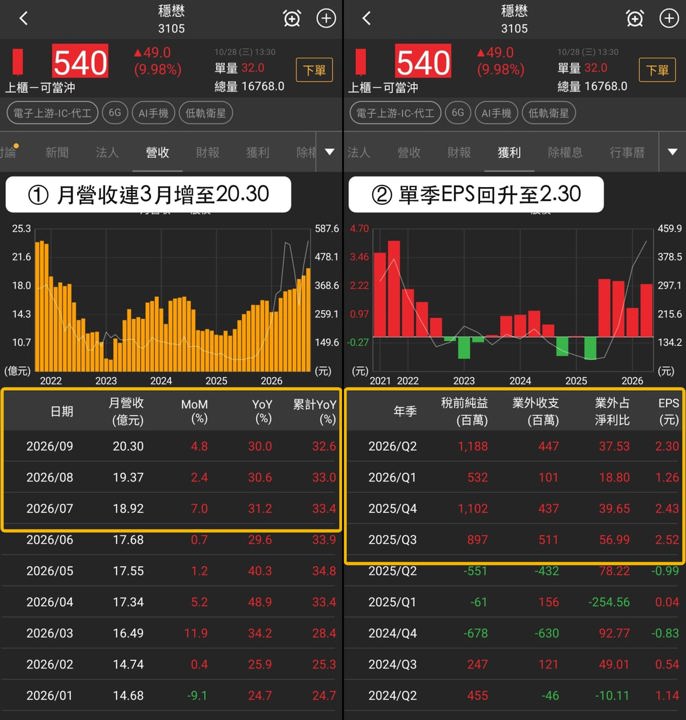Add stock to watchlist in right panel

click(x=669, y=18)
